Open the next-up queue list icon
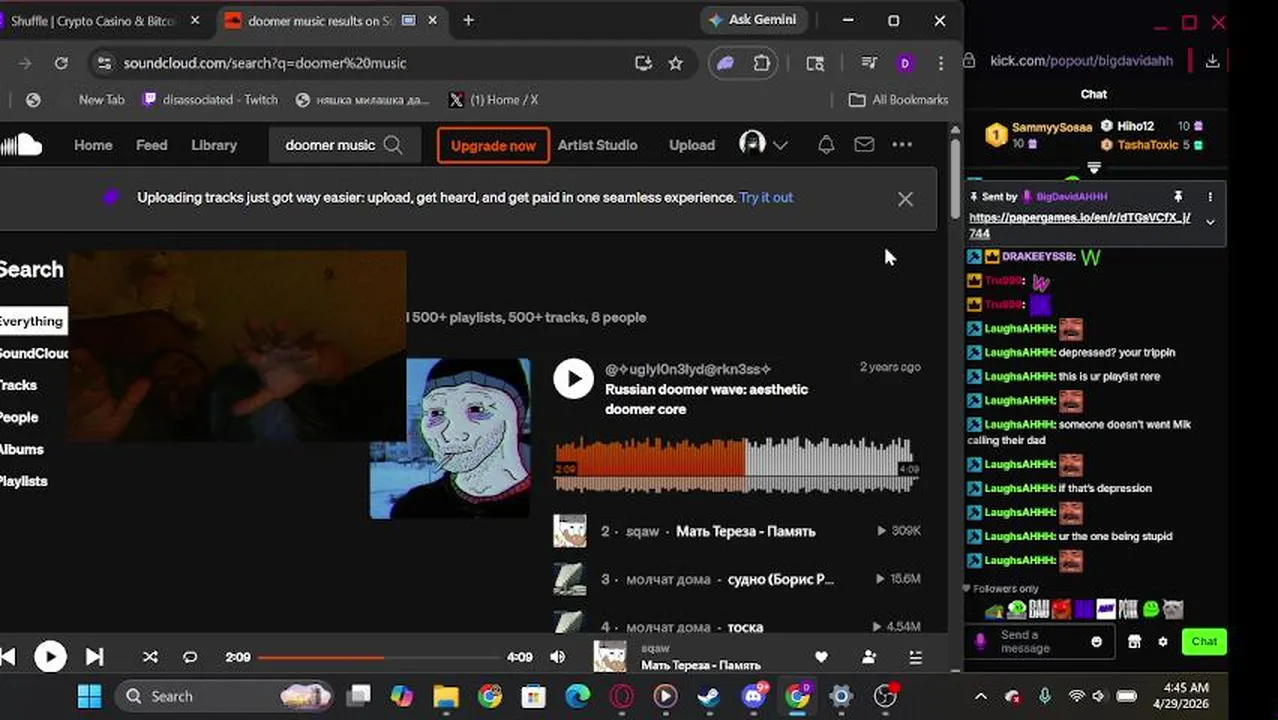The image size is (1278, 720). [x=915, y=657]
